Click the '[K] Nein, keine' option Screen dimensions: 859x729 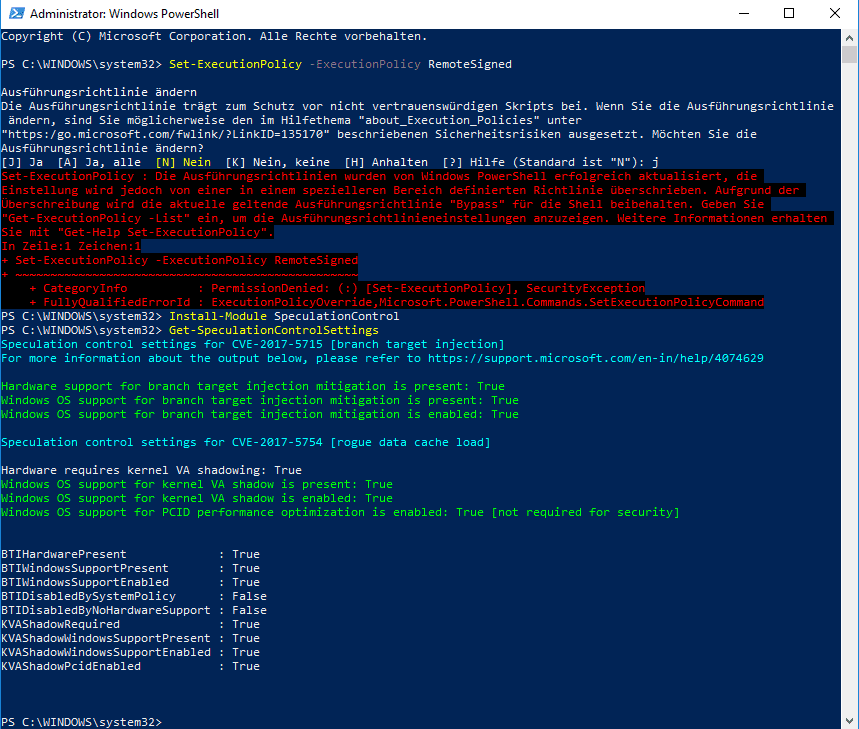pos(277,162)
